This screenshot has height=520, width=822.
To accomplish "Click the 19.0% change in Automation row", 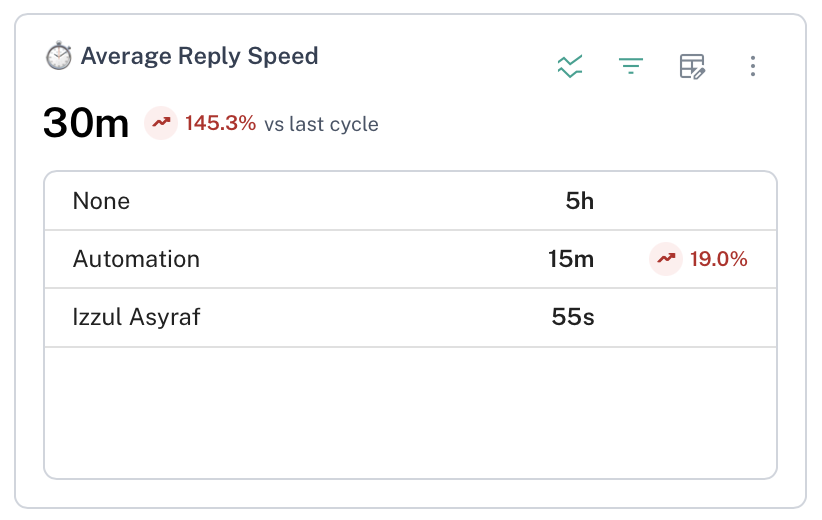I will 719,259.
